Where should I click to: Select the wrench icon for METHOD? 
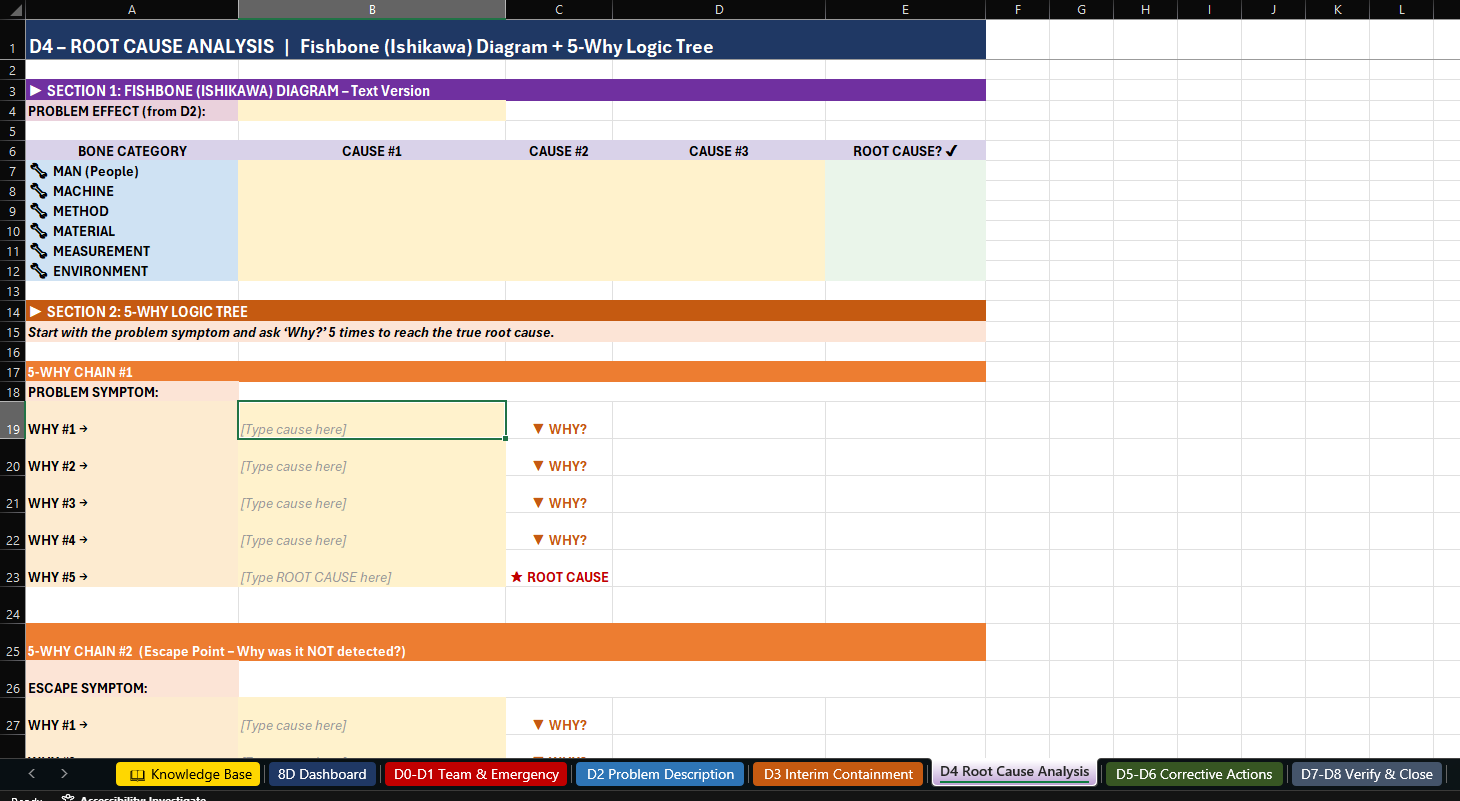[x=37, y=211]
